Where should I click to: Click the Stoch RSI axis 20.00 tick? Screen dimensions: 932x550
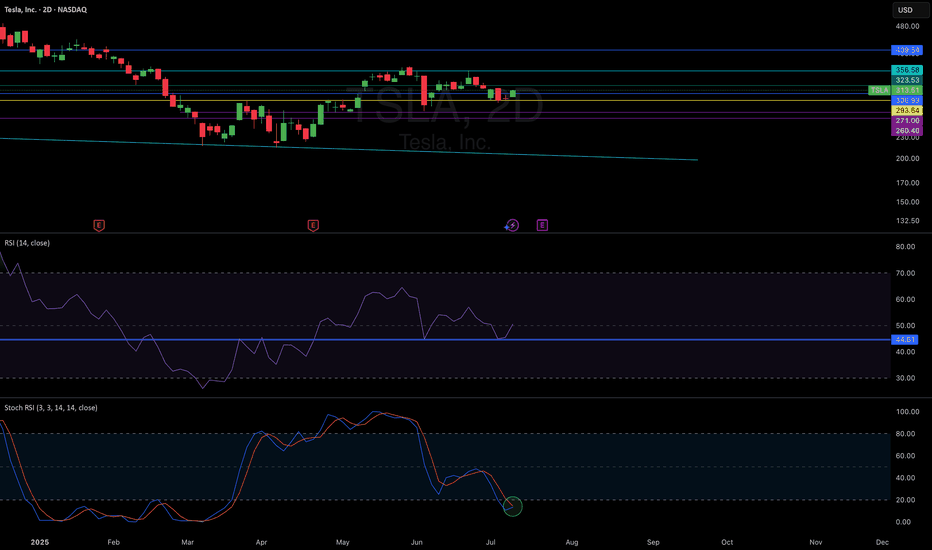coord(903,500)
